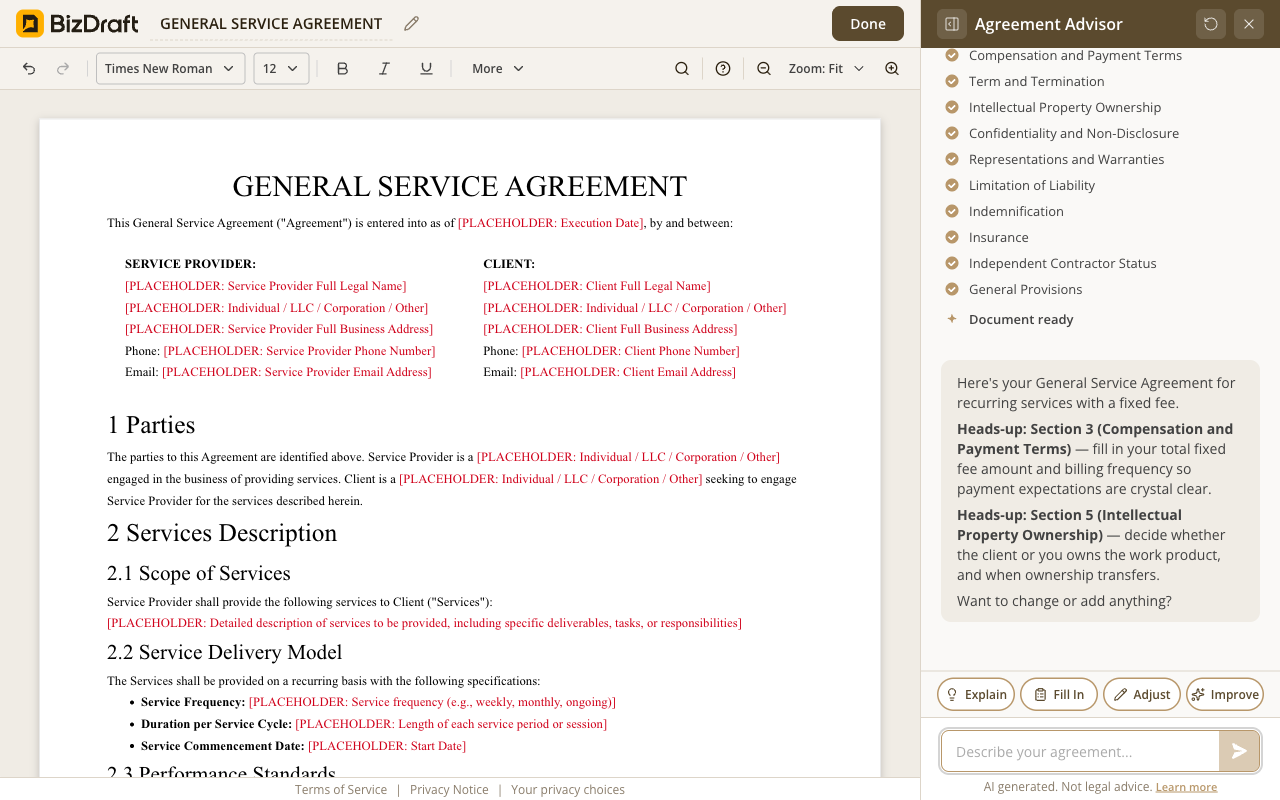This screenshot has width=1280, height=800.
Task: Toggle underline formatting
Action: coord(426,68)
